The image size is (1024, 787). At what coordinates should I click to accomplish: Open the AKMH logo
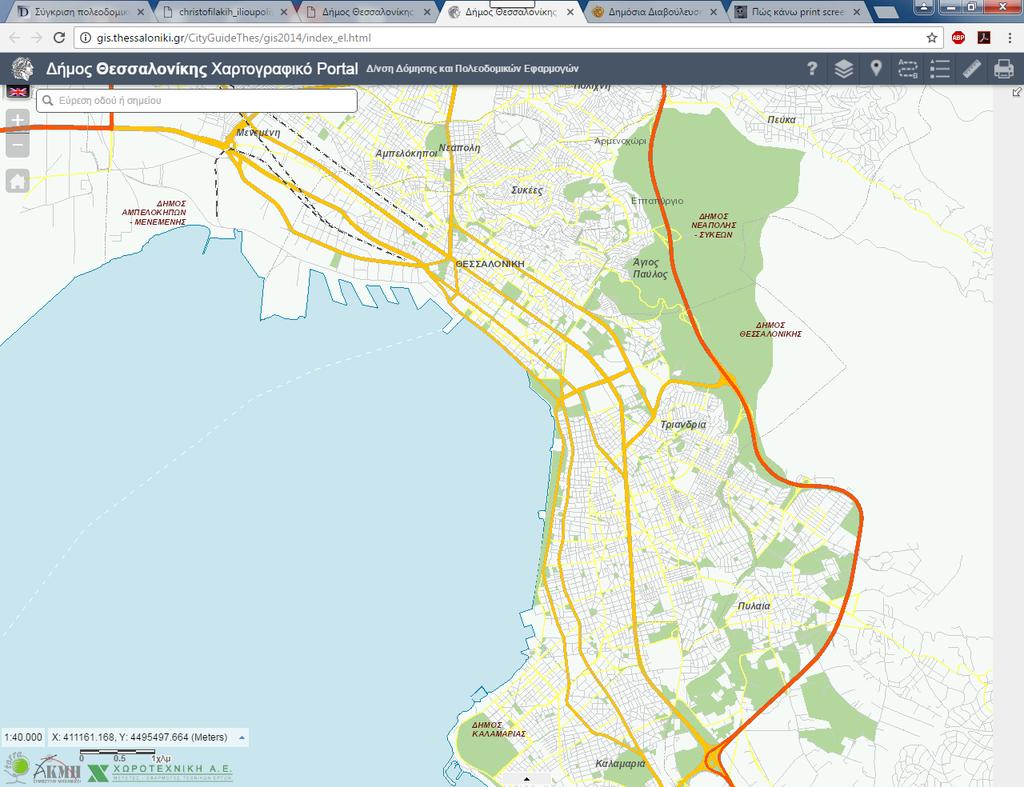click(x=57, y=770)
